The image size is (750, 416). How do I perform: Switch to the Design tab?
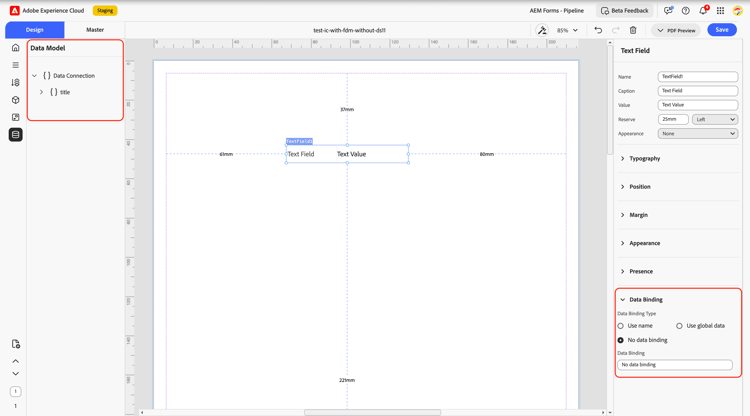pyautogui.click(x=34, y=30)
